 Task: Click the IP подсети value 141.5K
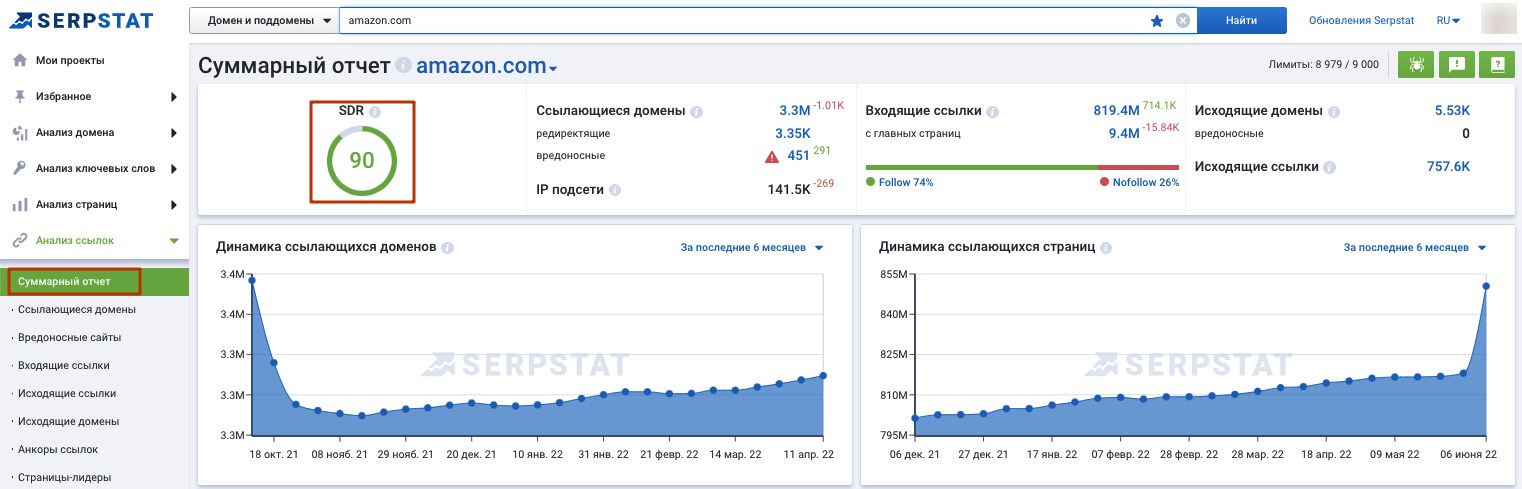point(788,188)
